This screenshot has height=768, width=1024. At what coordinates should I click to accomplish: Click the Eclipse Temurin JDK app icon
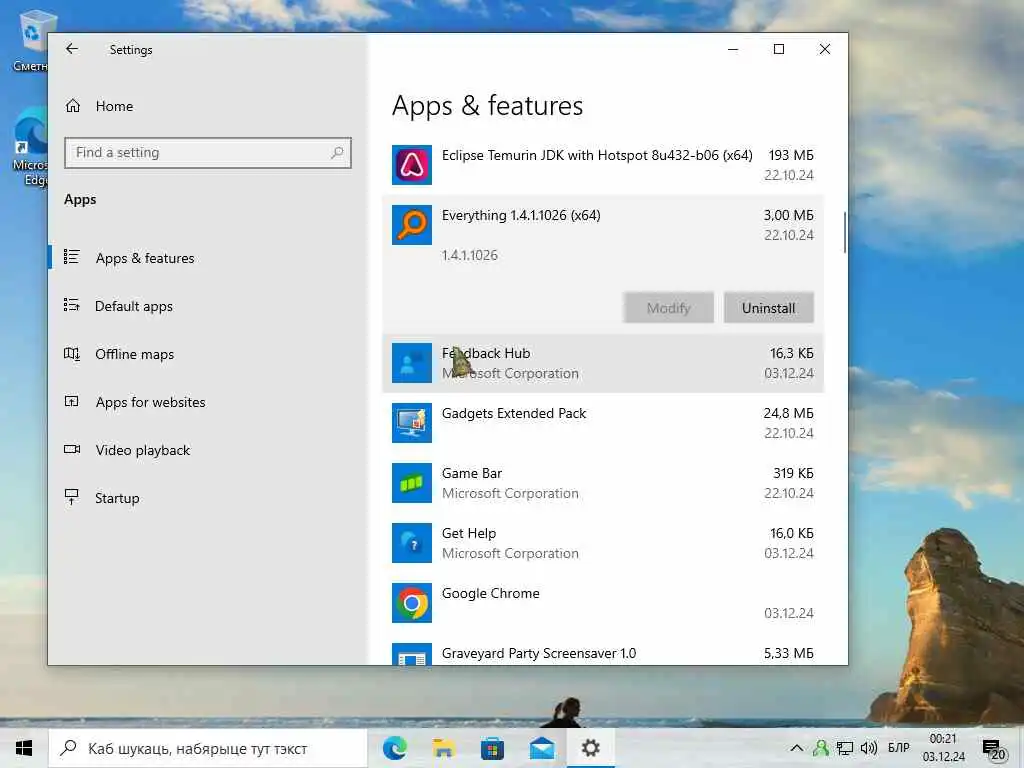pyautogui.click(x=411, y=165)
